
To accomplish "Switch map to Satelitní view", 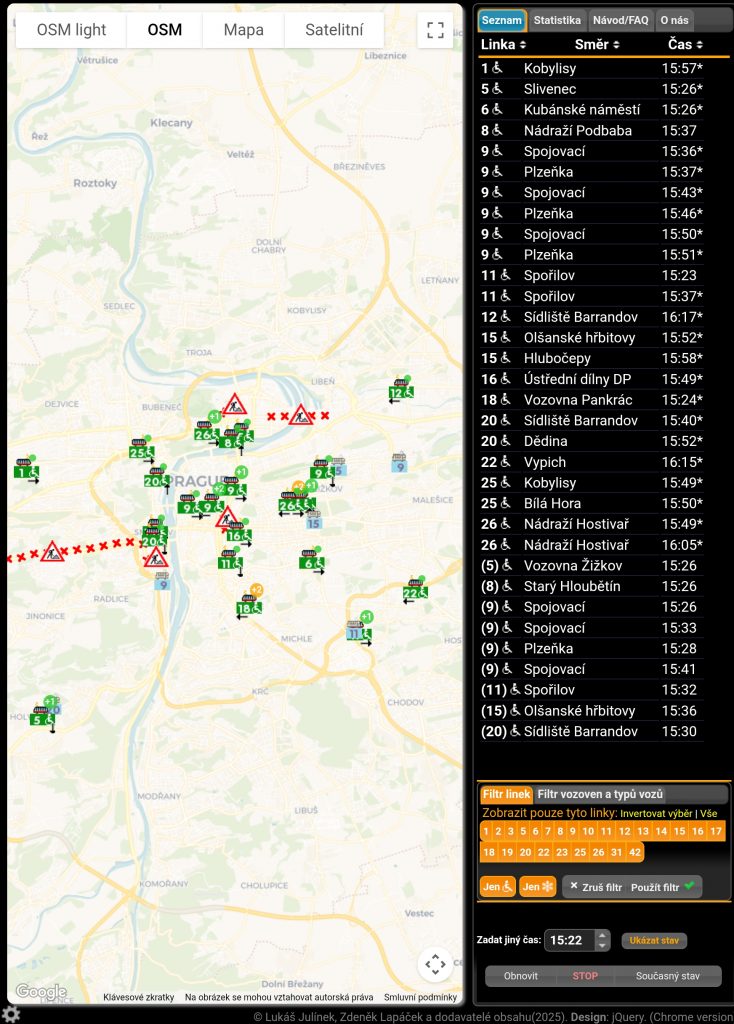I will [334, 30].
